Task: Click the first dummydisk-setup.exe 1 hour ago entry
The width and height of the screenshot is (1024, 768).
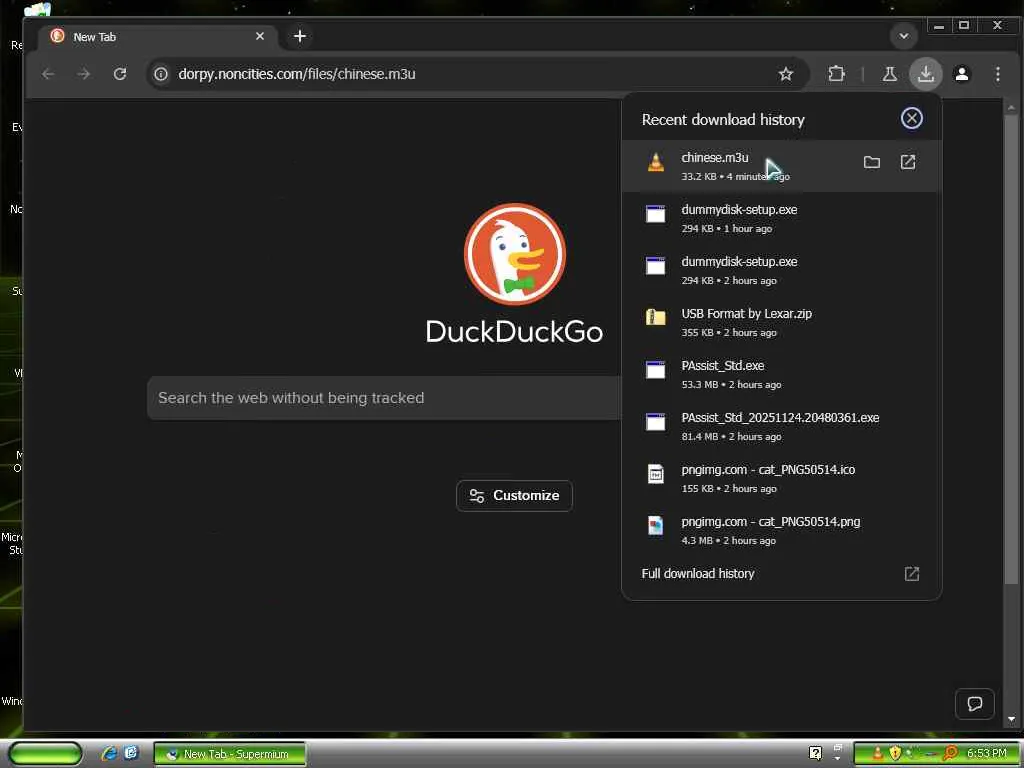Action: (781, 218)
